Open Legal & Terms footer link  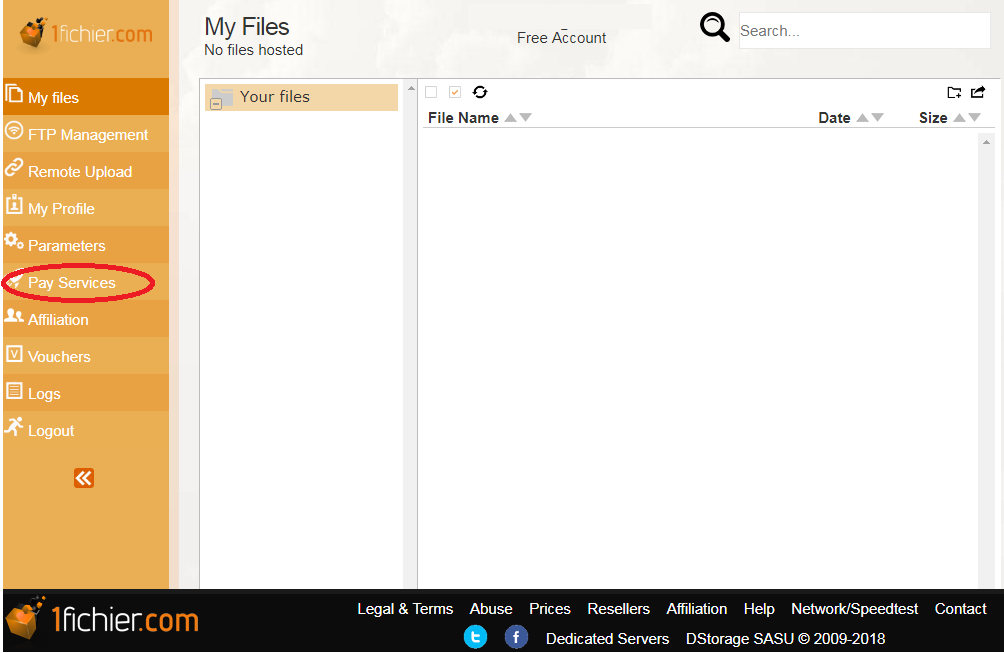(x=405, y=609)
